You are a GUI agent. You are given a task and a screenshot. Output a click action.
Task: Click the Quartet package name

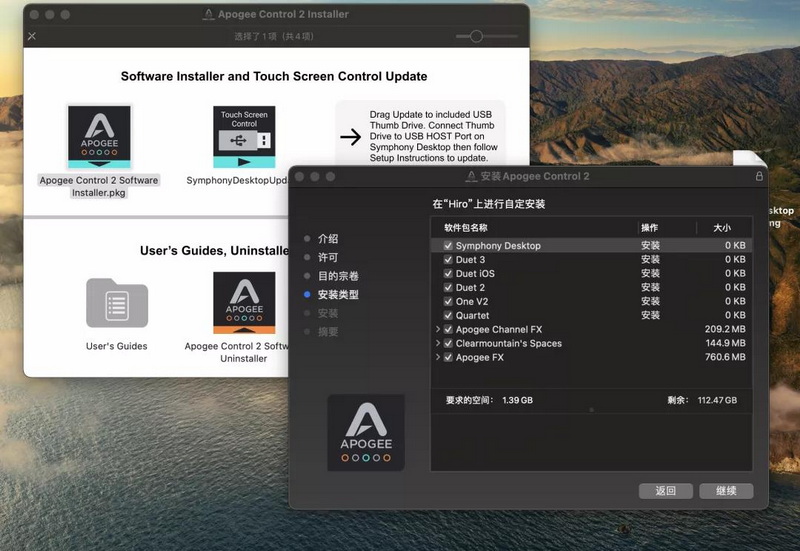(472, 315)
